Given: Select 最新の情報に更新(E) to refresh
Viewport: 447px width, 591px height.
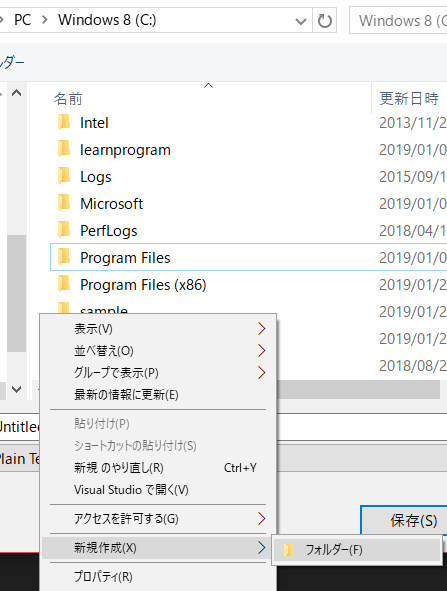Looking at the screenshot, I should [158, 395].
